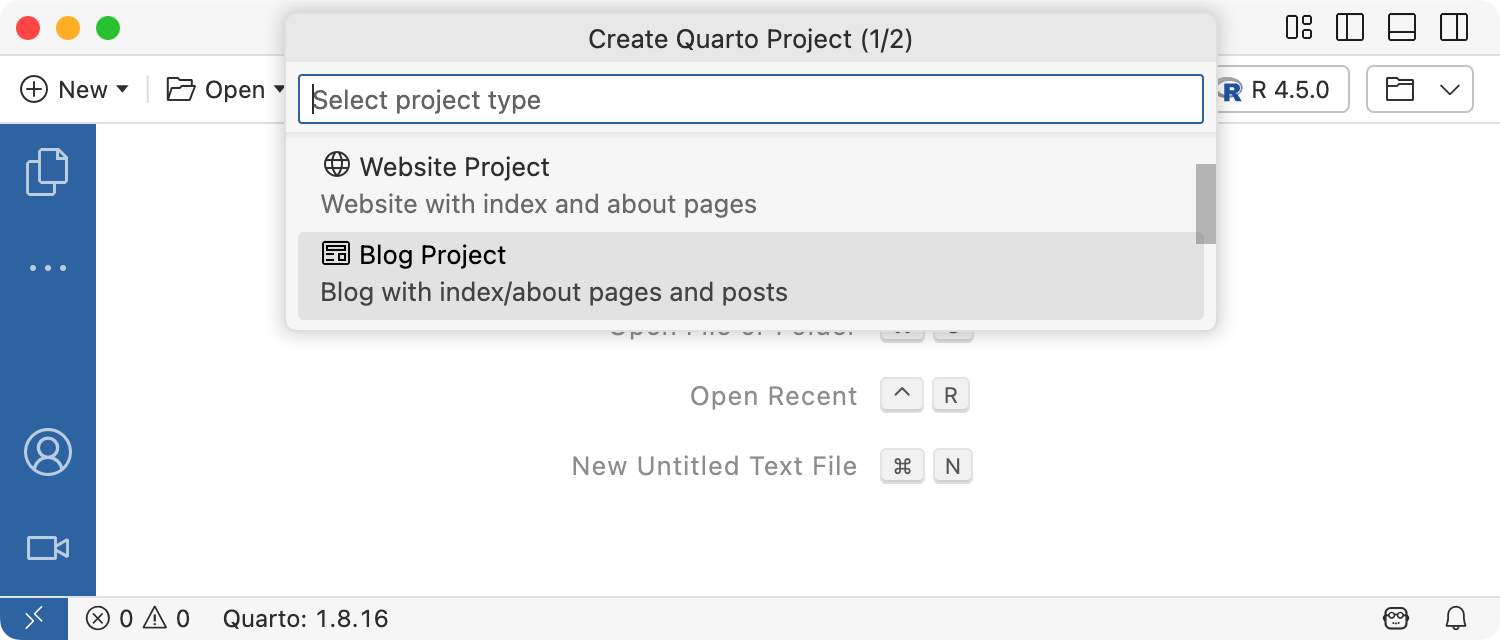Click the project type list scrollbar
The width and height of the screenshot is (1500, 640).
tap(1206, 204)
